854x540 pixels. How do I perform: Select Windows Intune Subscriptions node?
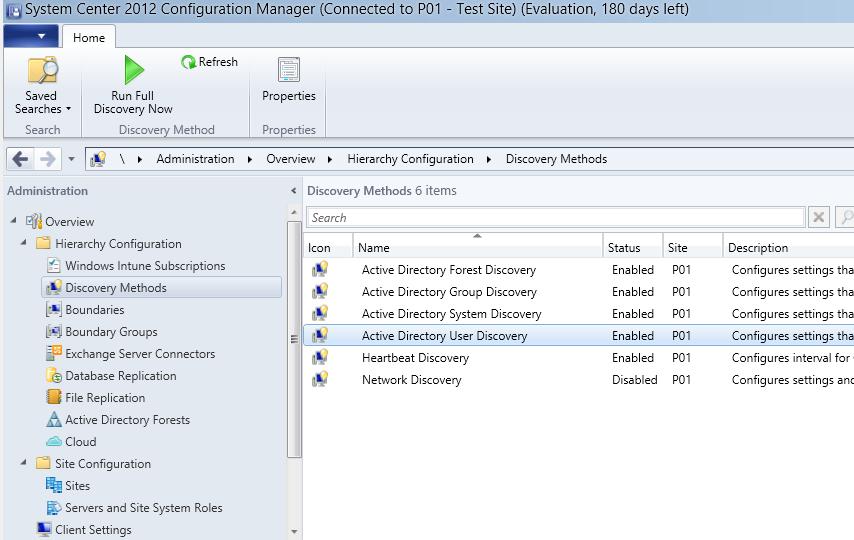pos(145,266)
